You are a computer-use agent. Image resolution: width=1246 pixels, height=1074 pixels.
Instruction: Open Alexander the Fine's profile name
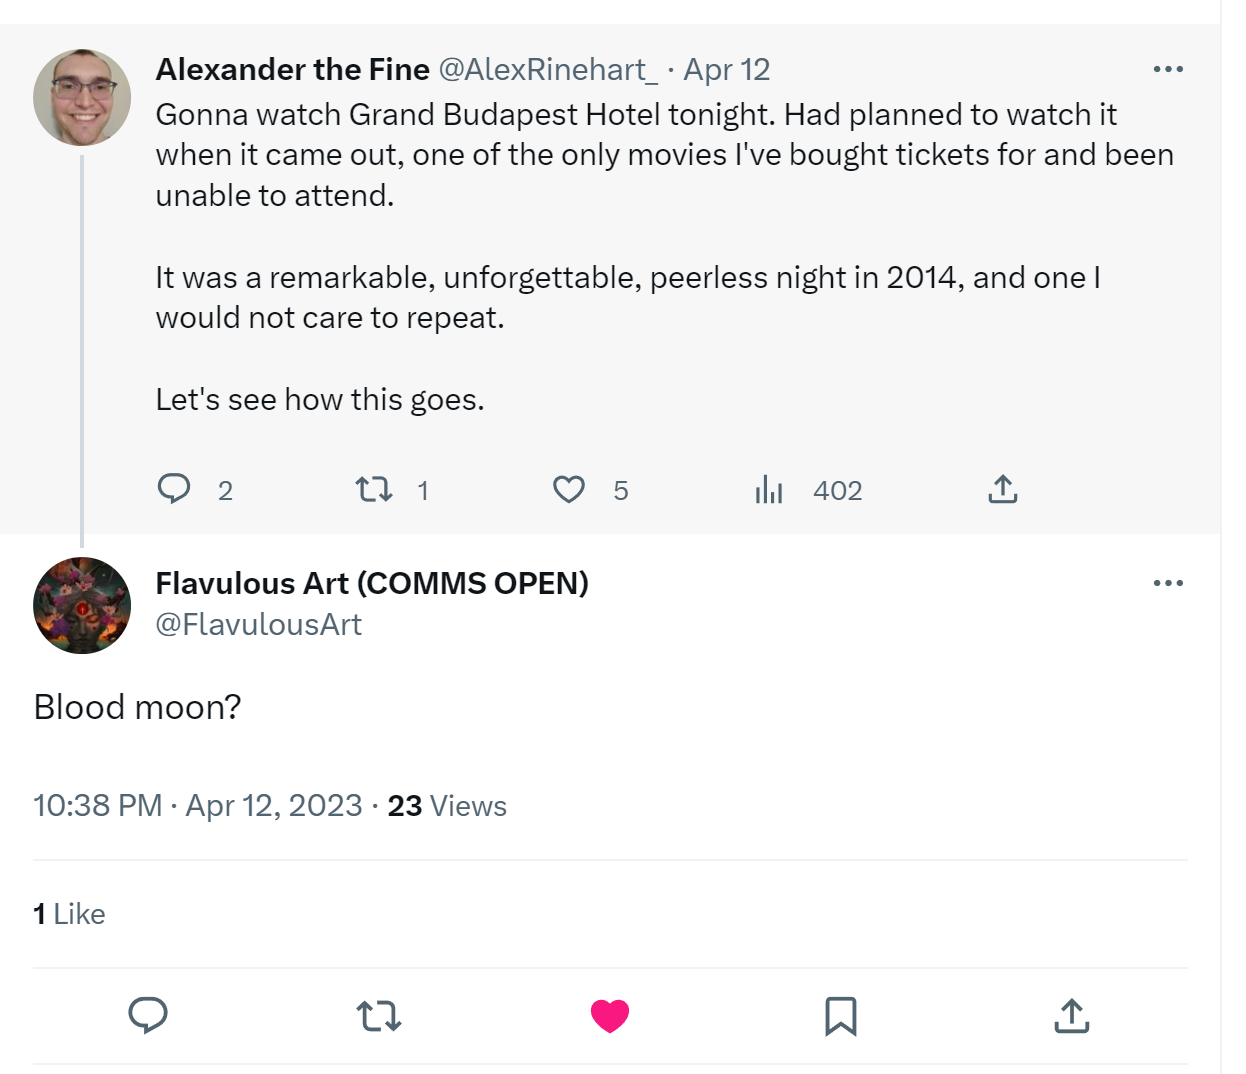(292, 69)
